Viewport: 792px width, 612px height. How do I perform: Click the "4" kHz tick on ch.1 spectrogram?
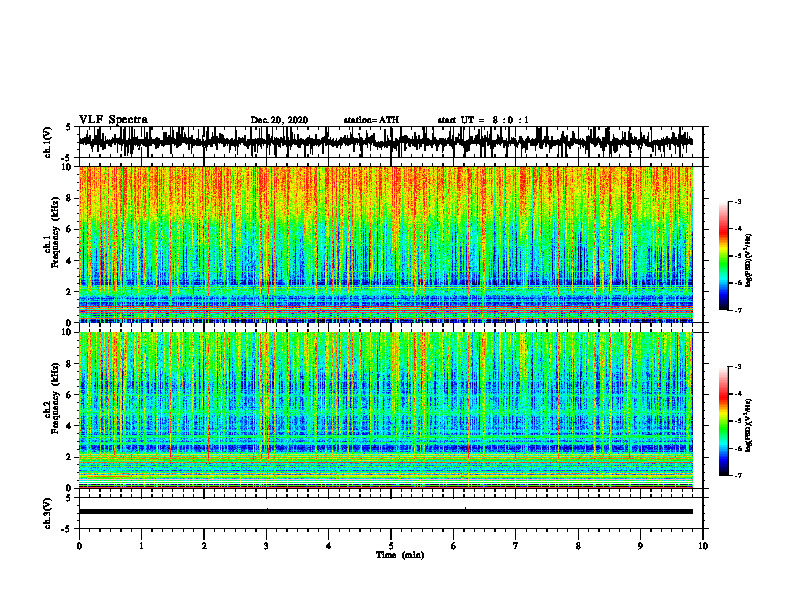70,261
